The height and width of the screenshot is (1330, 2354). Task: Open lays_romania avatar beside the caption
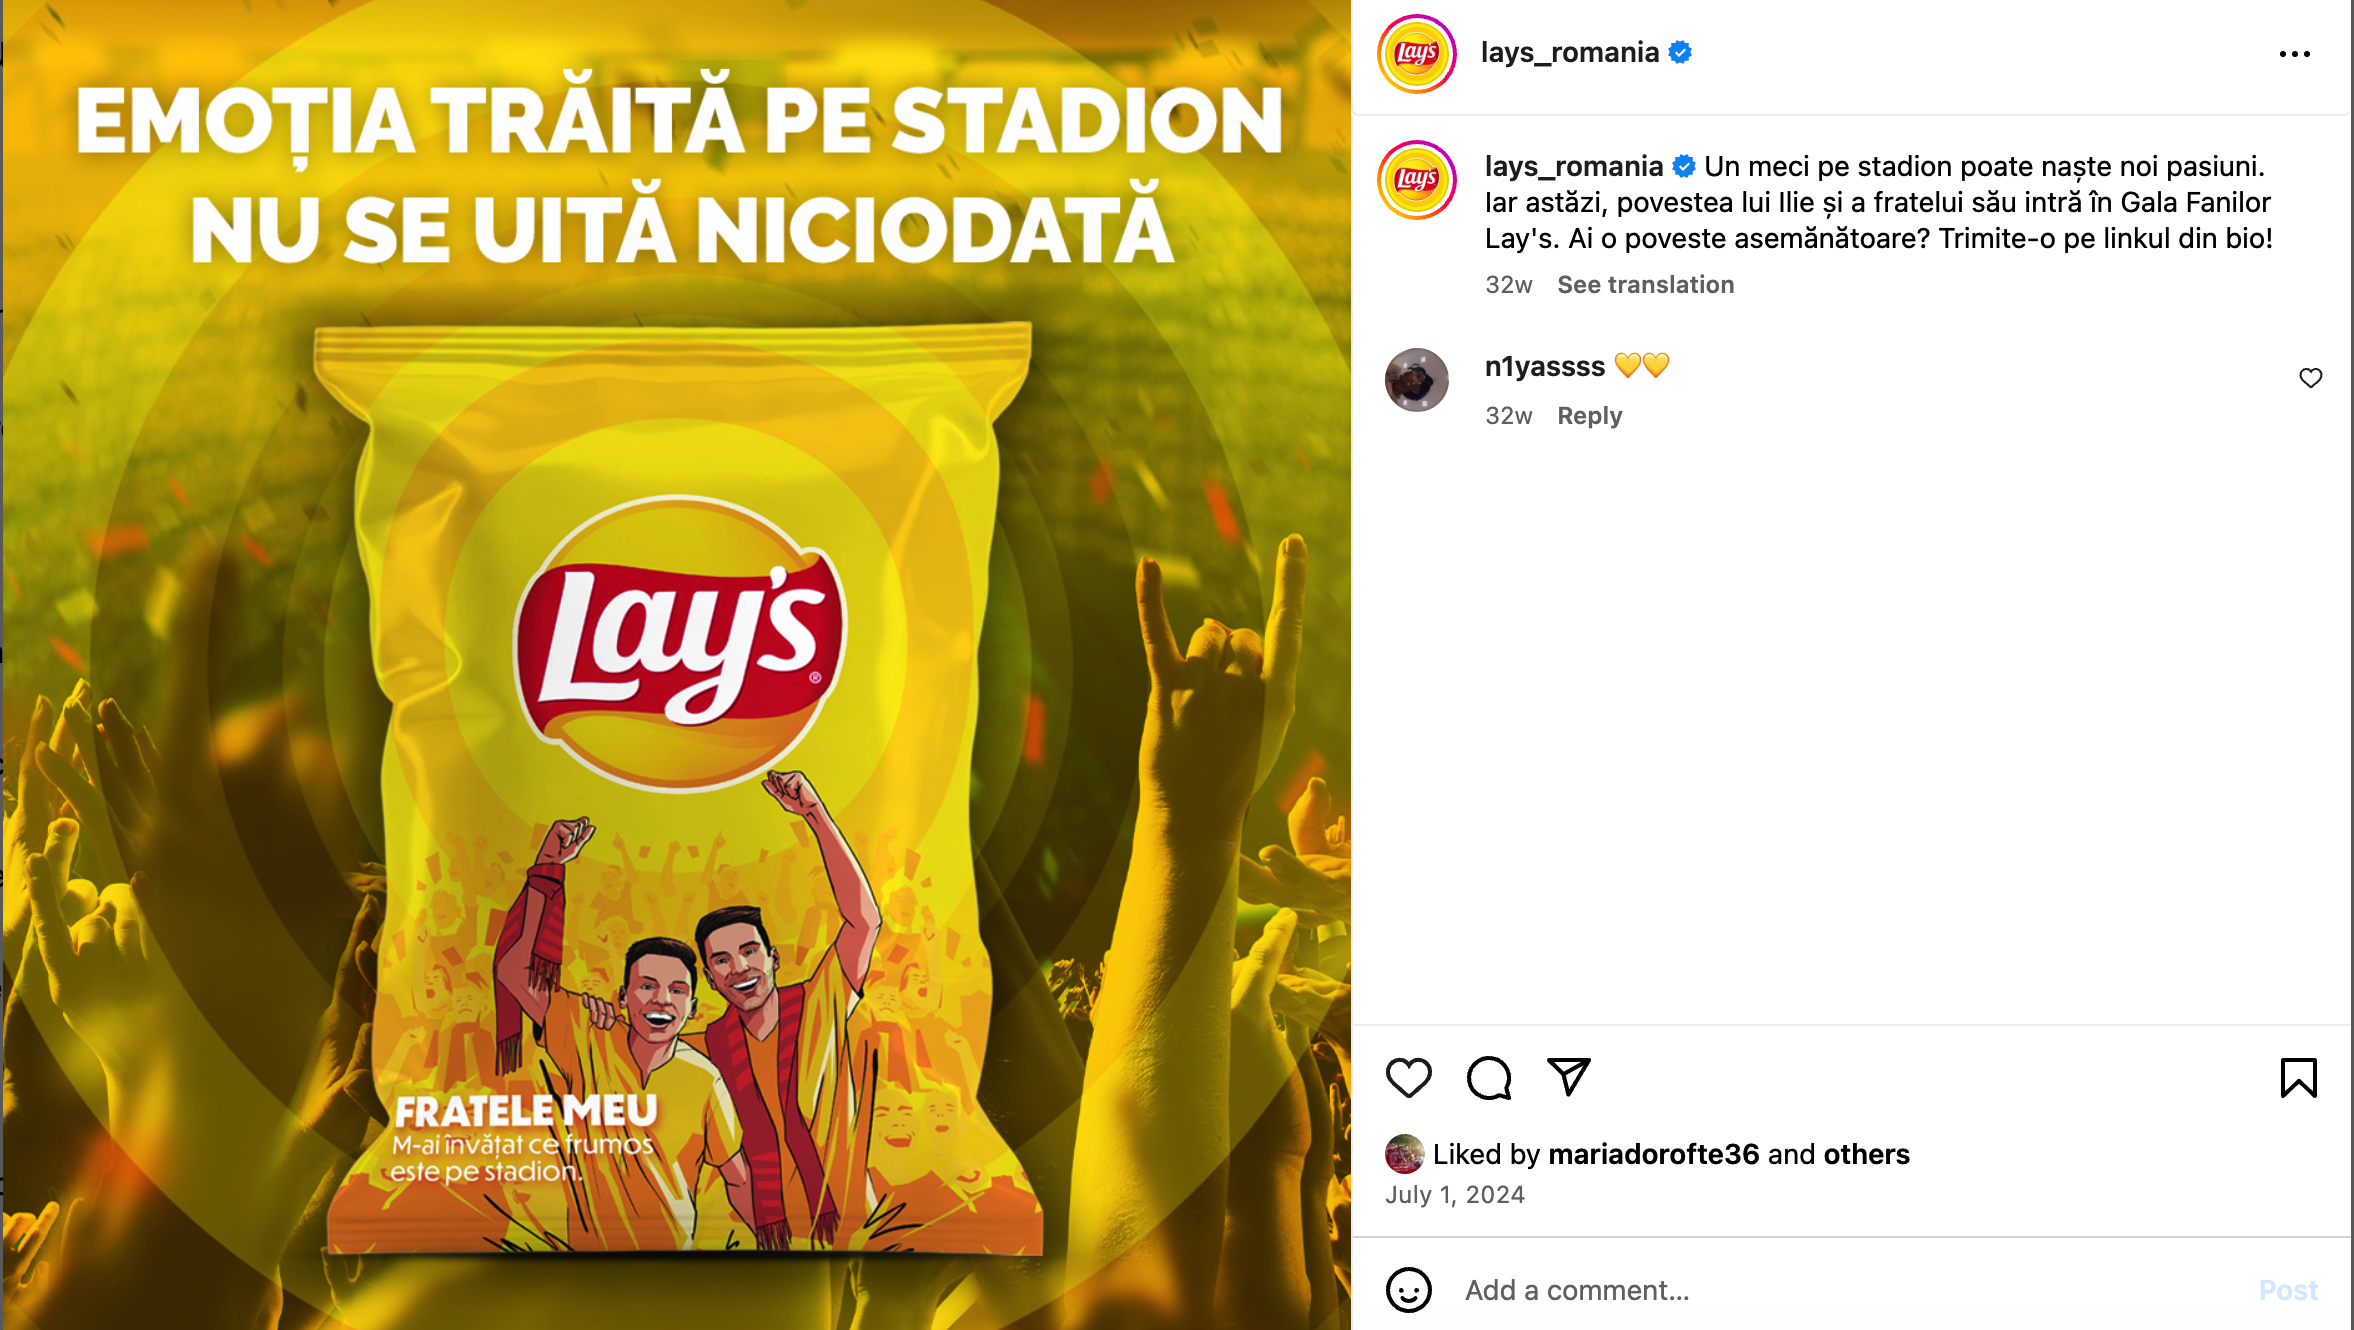coord(1416,180)
